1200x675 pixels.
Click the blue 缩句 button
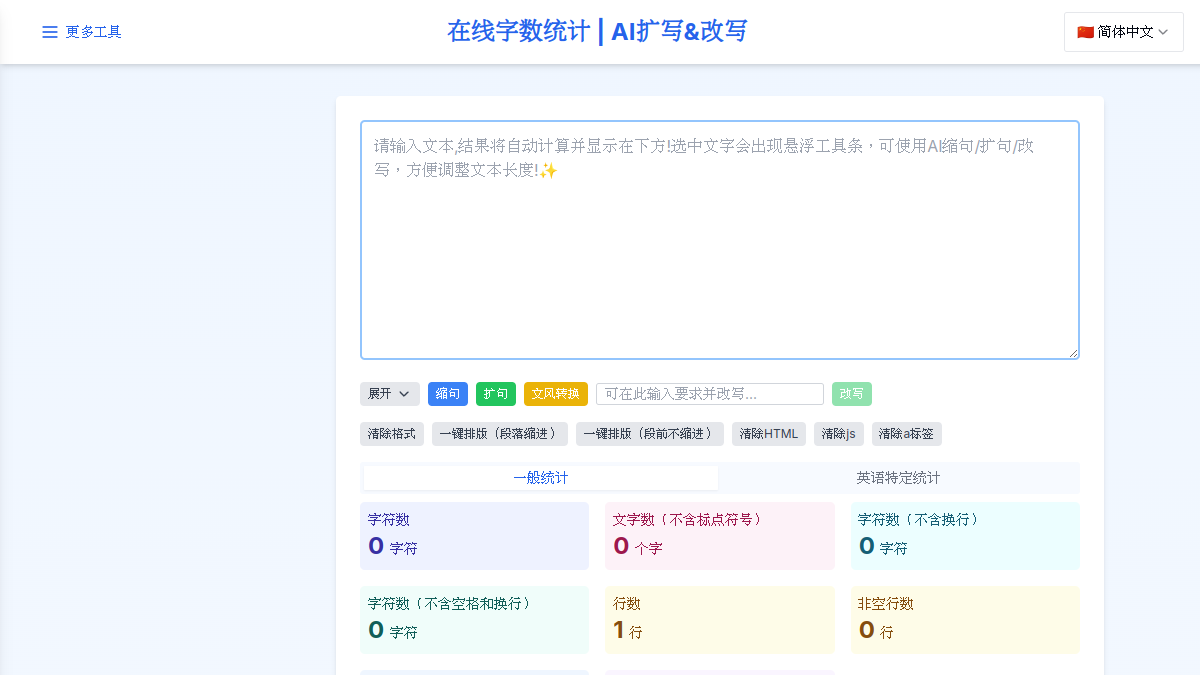448,394
